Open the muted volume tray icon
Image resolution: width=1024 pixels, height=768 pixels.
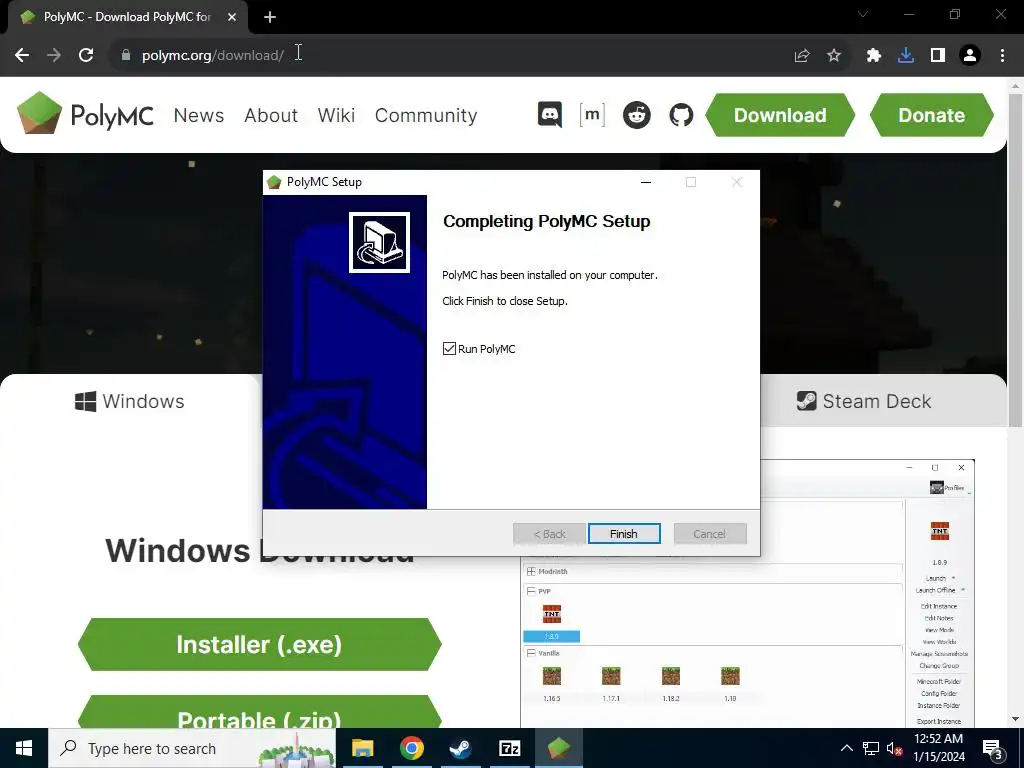[x=894, y=749]
